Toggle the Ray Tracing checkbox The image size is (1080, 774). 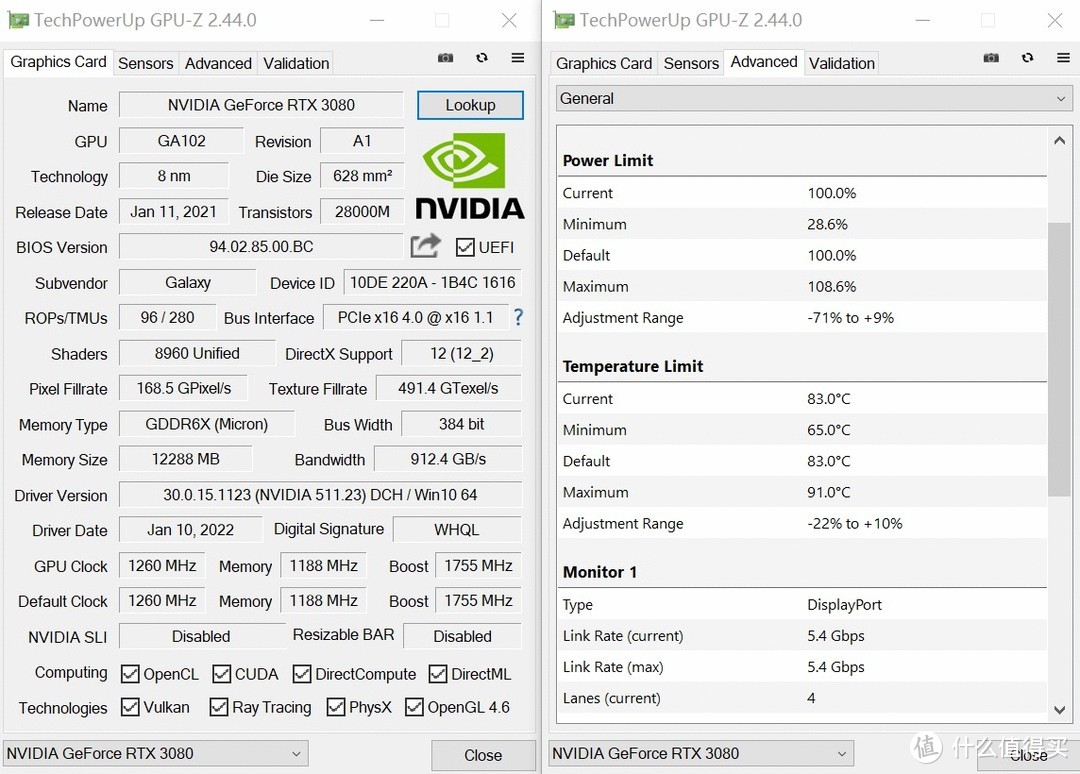(x=218, y=707)
